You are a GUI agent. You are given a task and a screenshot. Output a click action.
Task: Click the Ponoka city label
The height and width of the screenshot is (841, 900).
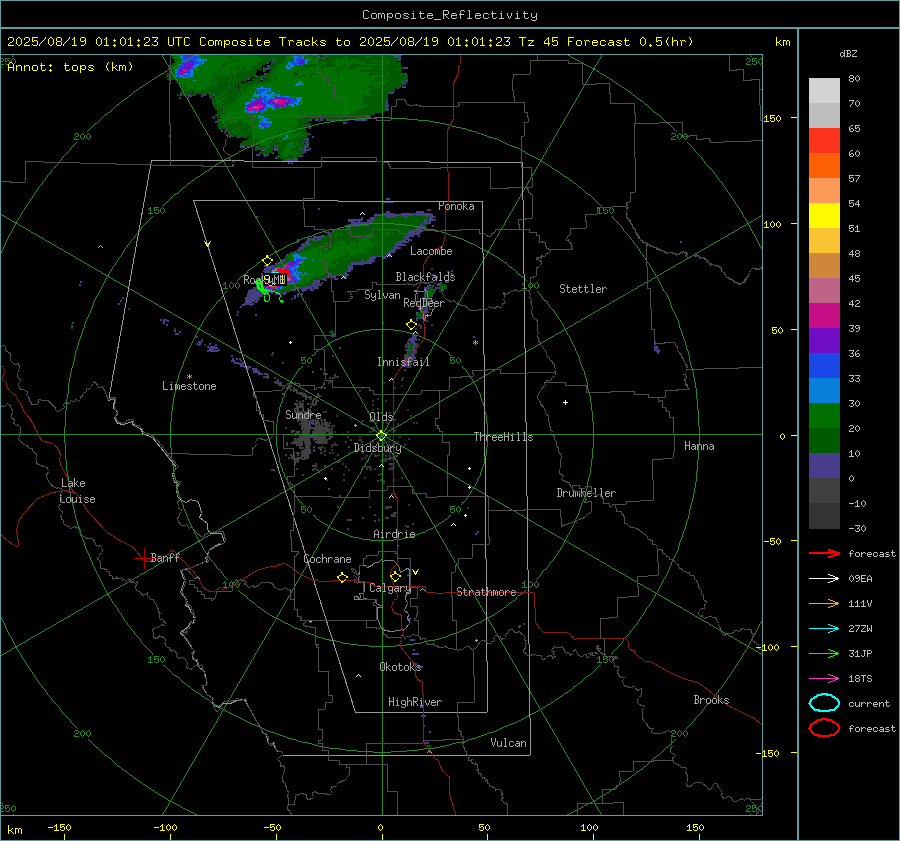coord(456,206)
